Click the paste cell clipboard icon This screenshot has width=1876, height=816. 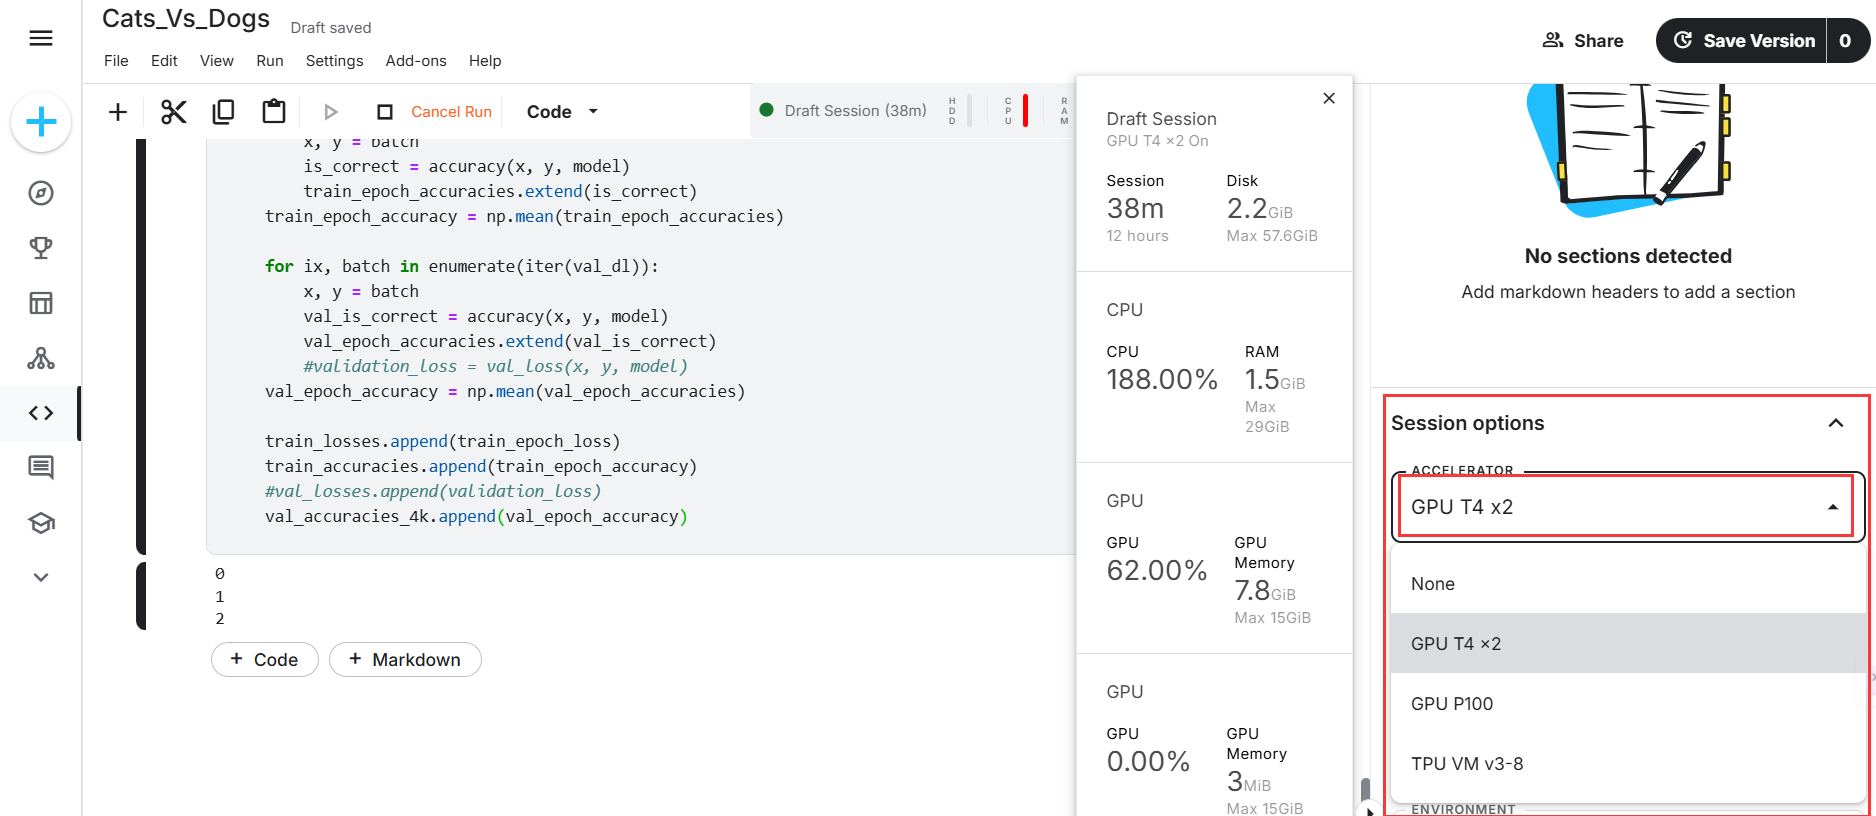[x=273, y=112]
